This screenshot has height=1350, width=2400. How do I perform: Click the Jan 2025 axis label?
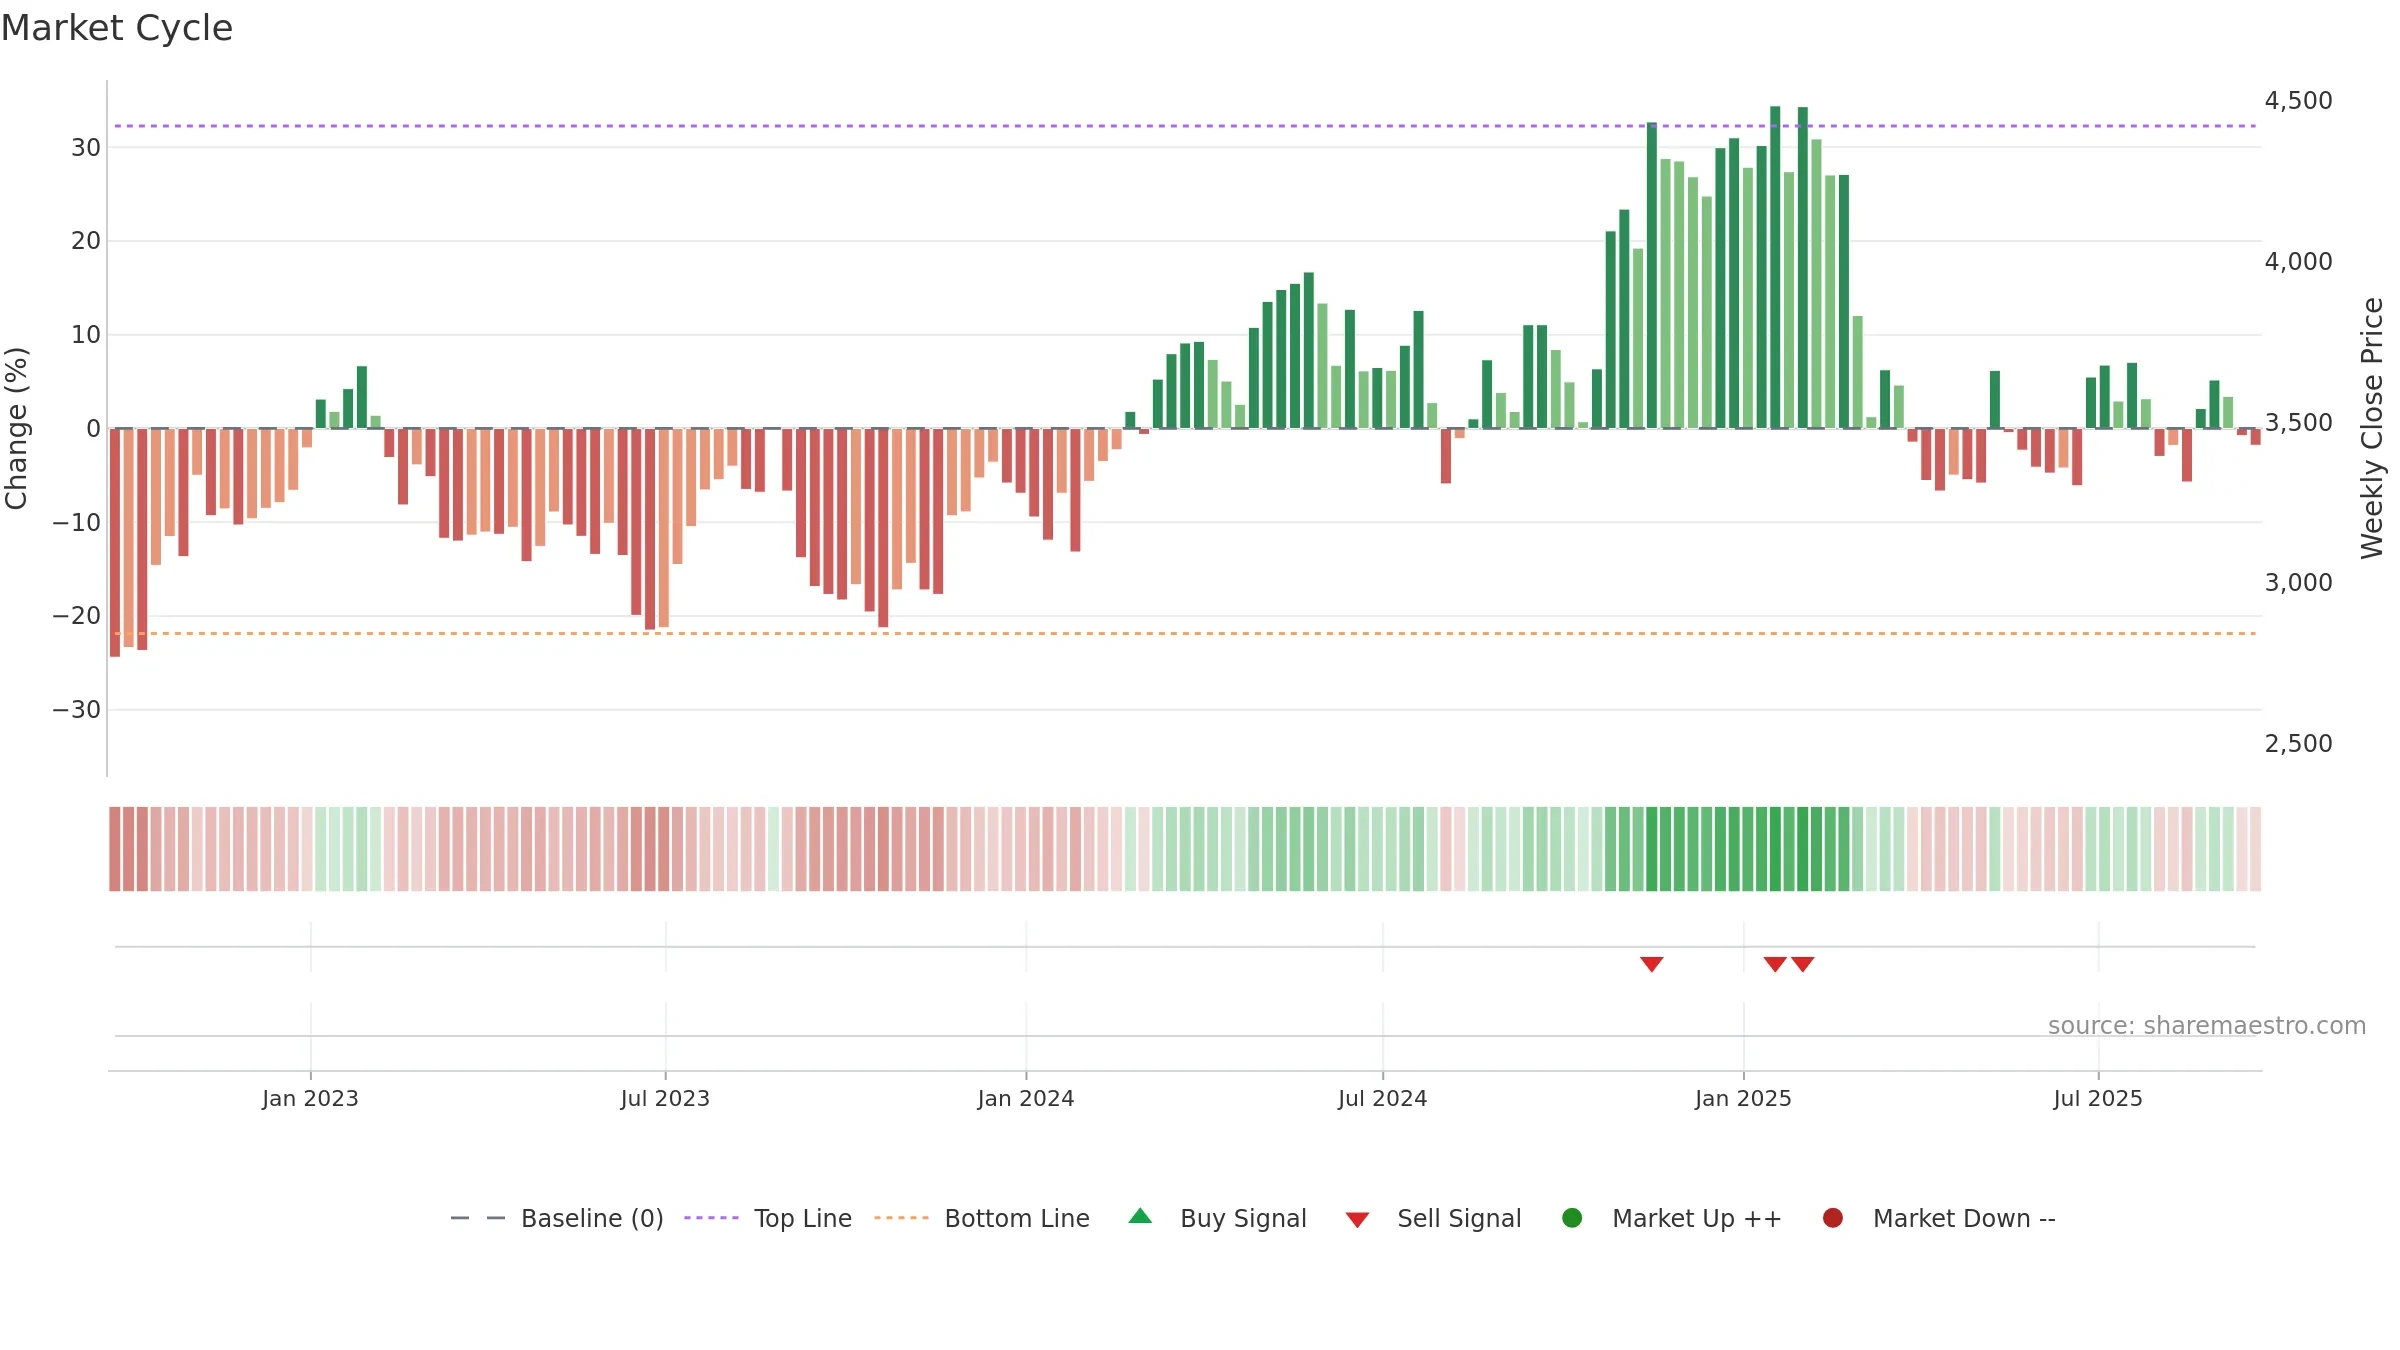pos(1743,1098)
